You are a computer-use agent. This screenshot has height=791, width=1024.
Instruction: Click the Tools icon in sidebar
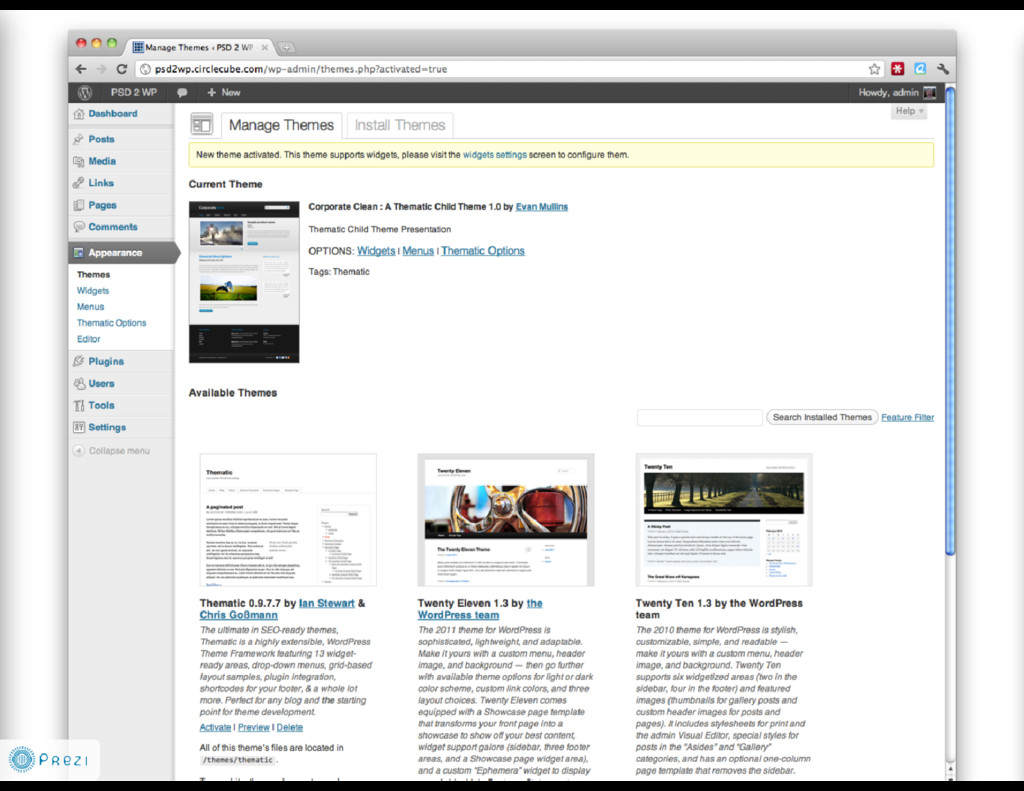79,406
